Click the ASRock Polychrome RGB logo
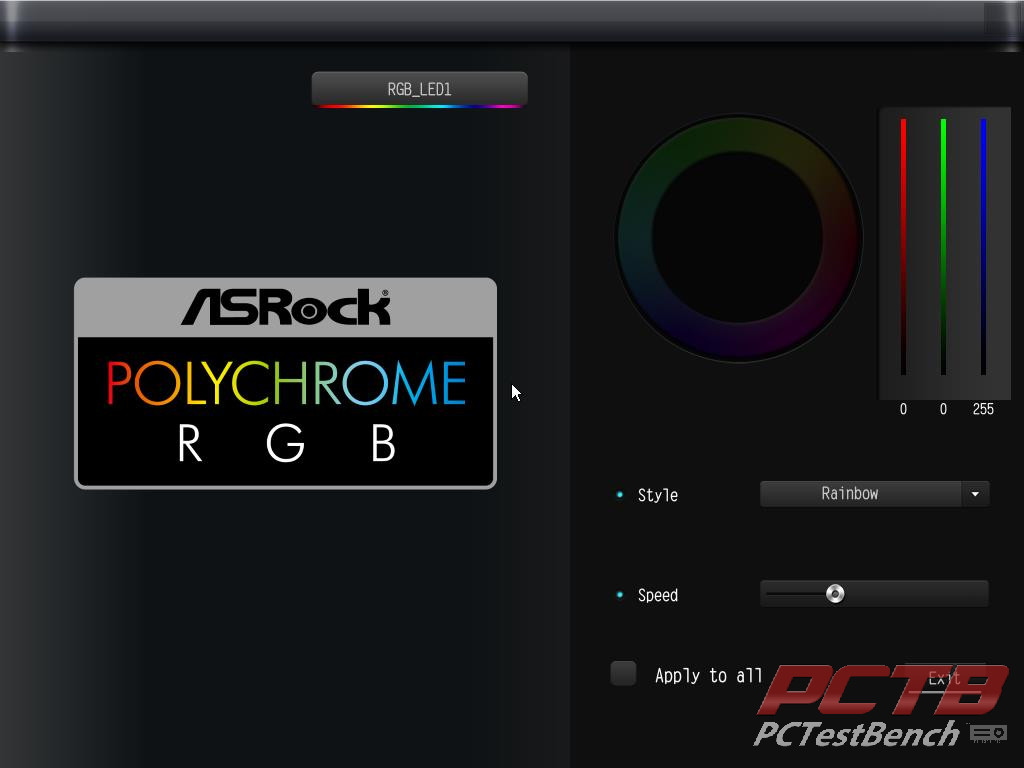Viewport: 1024px width, 768px height. (285, 383)
